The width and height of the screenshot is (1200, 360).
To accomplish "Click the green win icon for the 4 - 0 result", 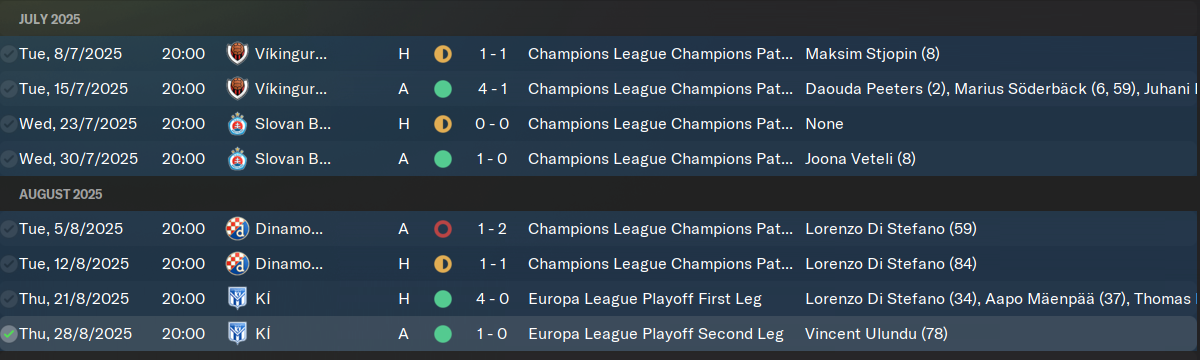I will pyautogui.click(x=443, y=299).
